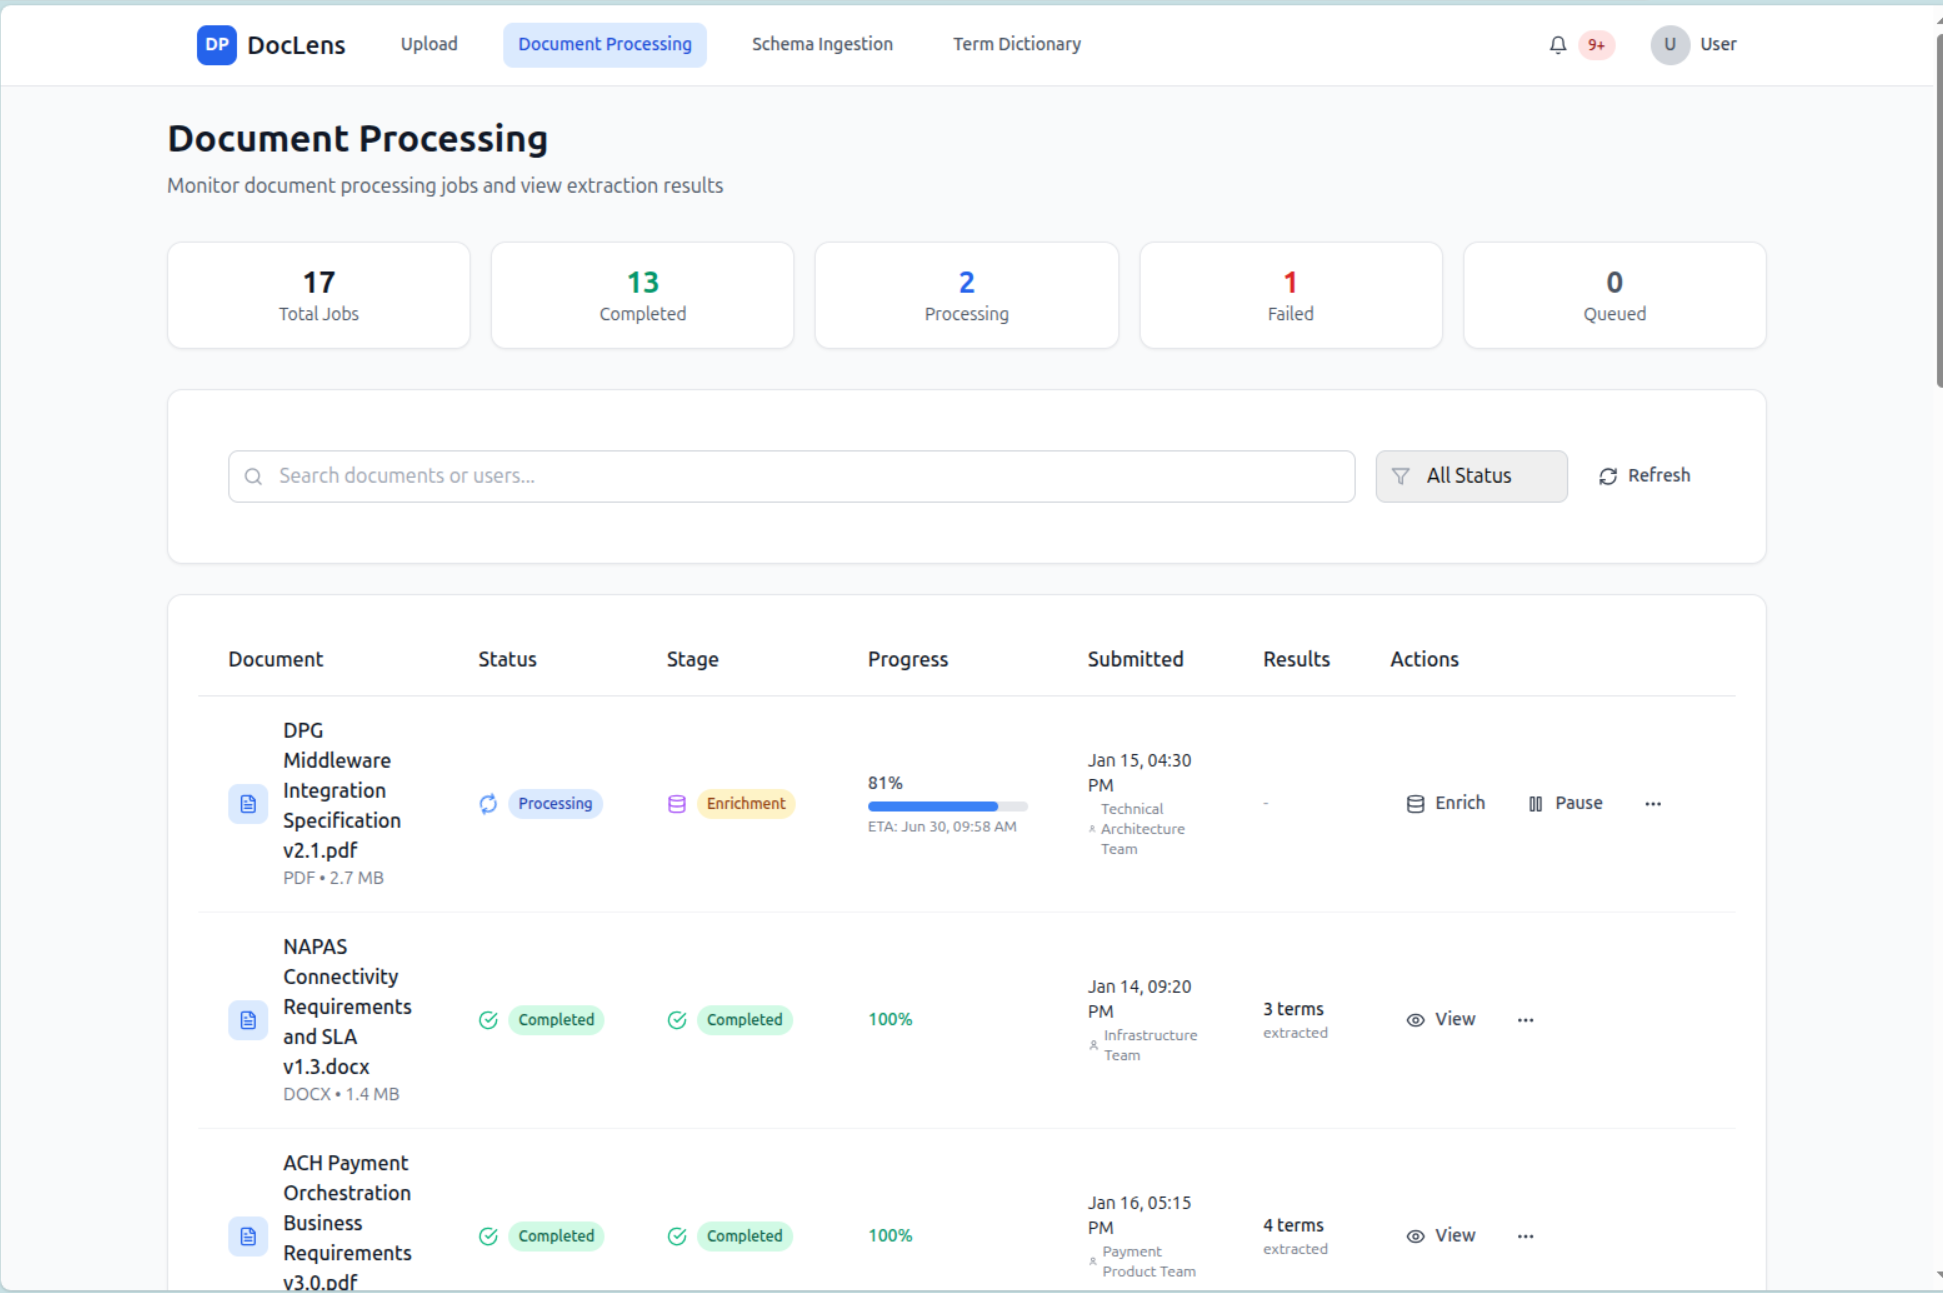Open the notifications bell icon
Viewport: 1943px width, 1293px height.
(1557, 45)
